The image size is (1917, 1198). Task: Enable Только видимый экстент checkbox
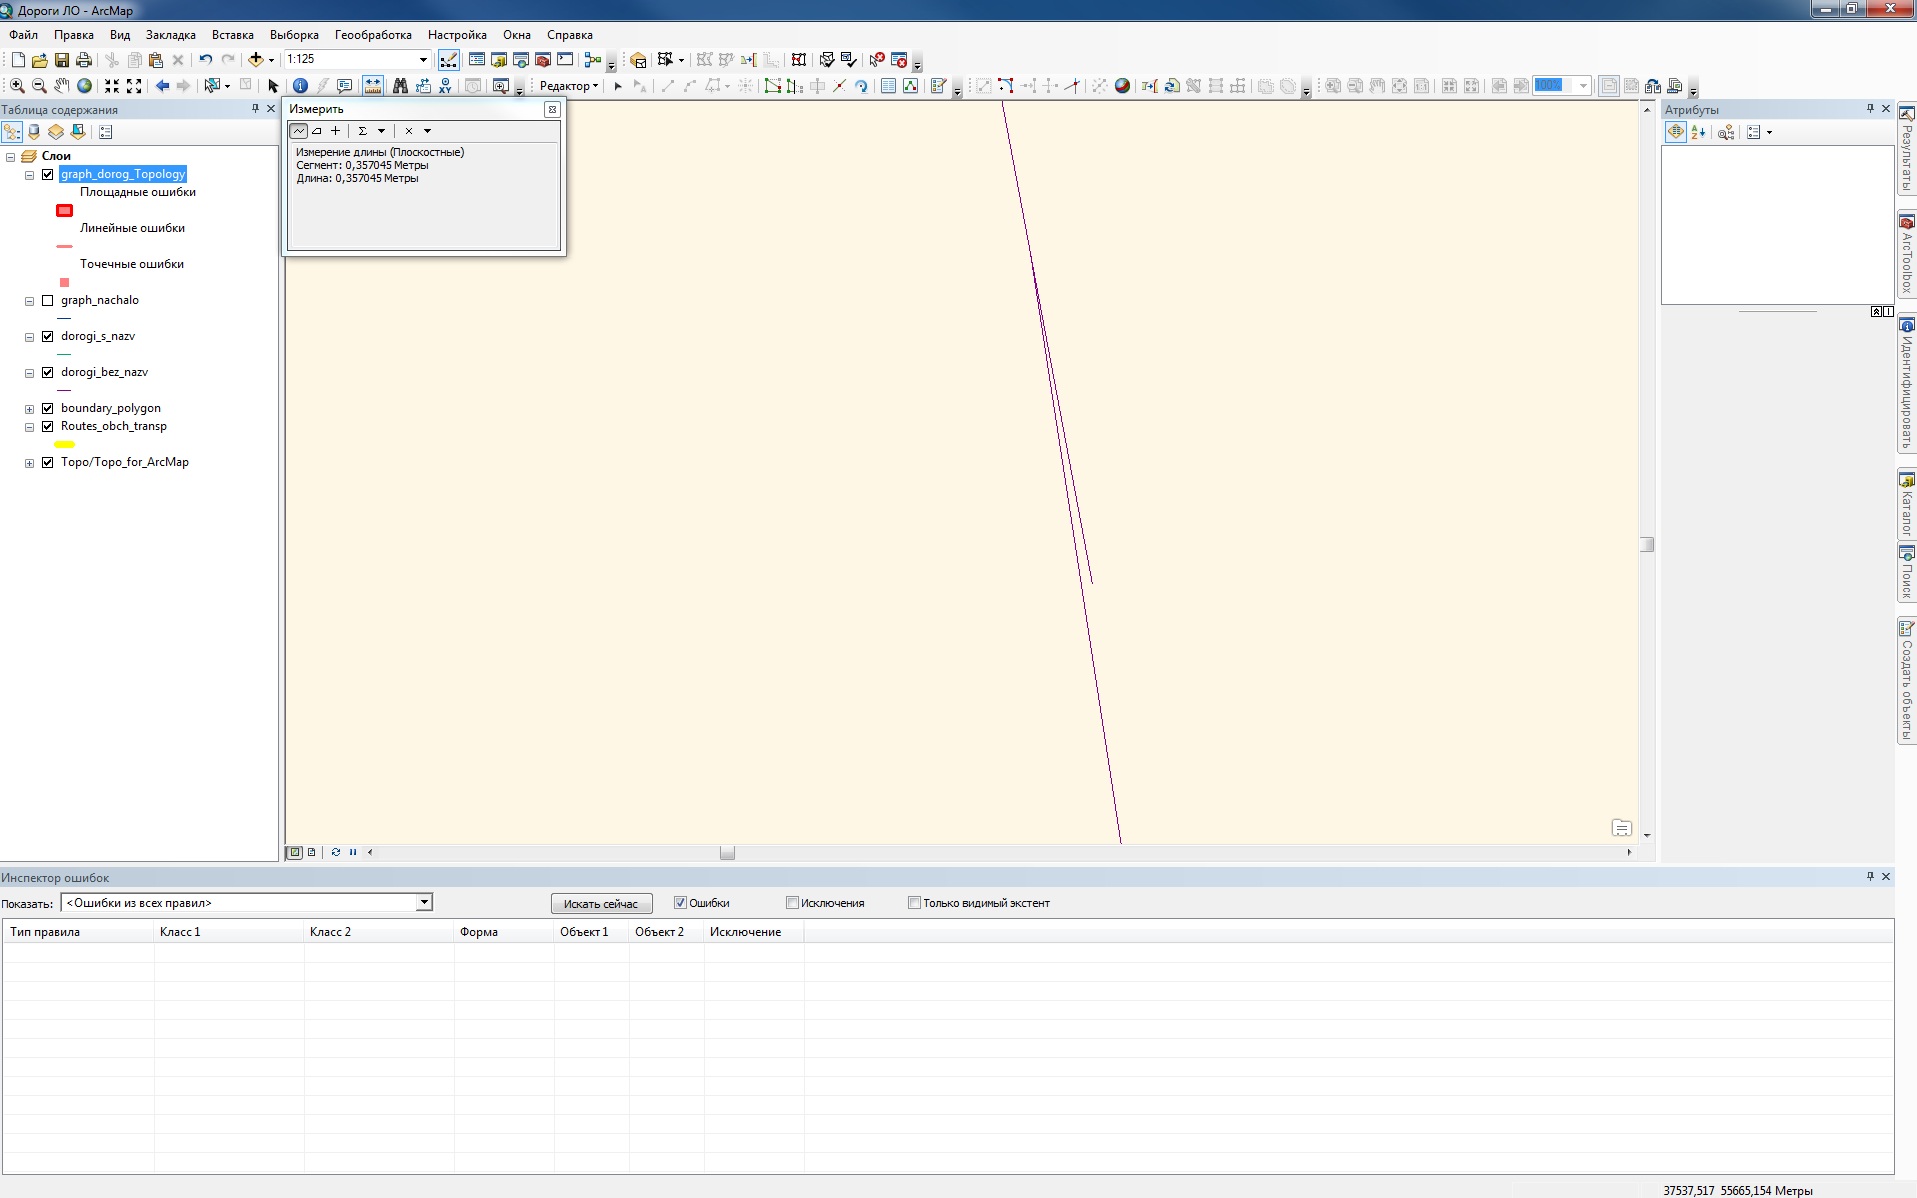tap(914, 903)
